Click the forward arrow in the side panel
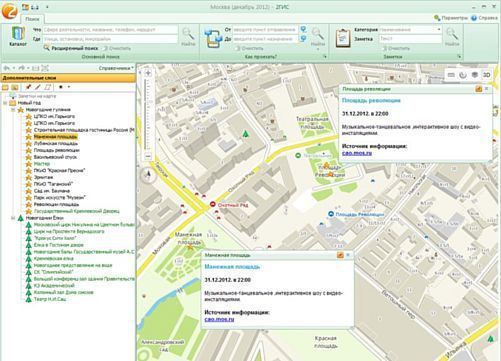This screenshot has width=501, height=361. 21,68
